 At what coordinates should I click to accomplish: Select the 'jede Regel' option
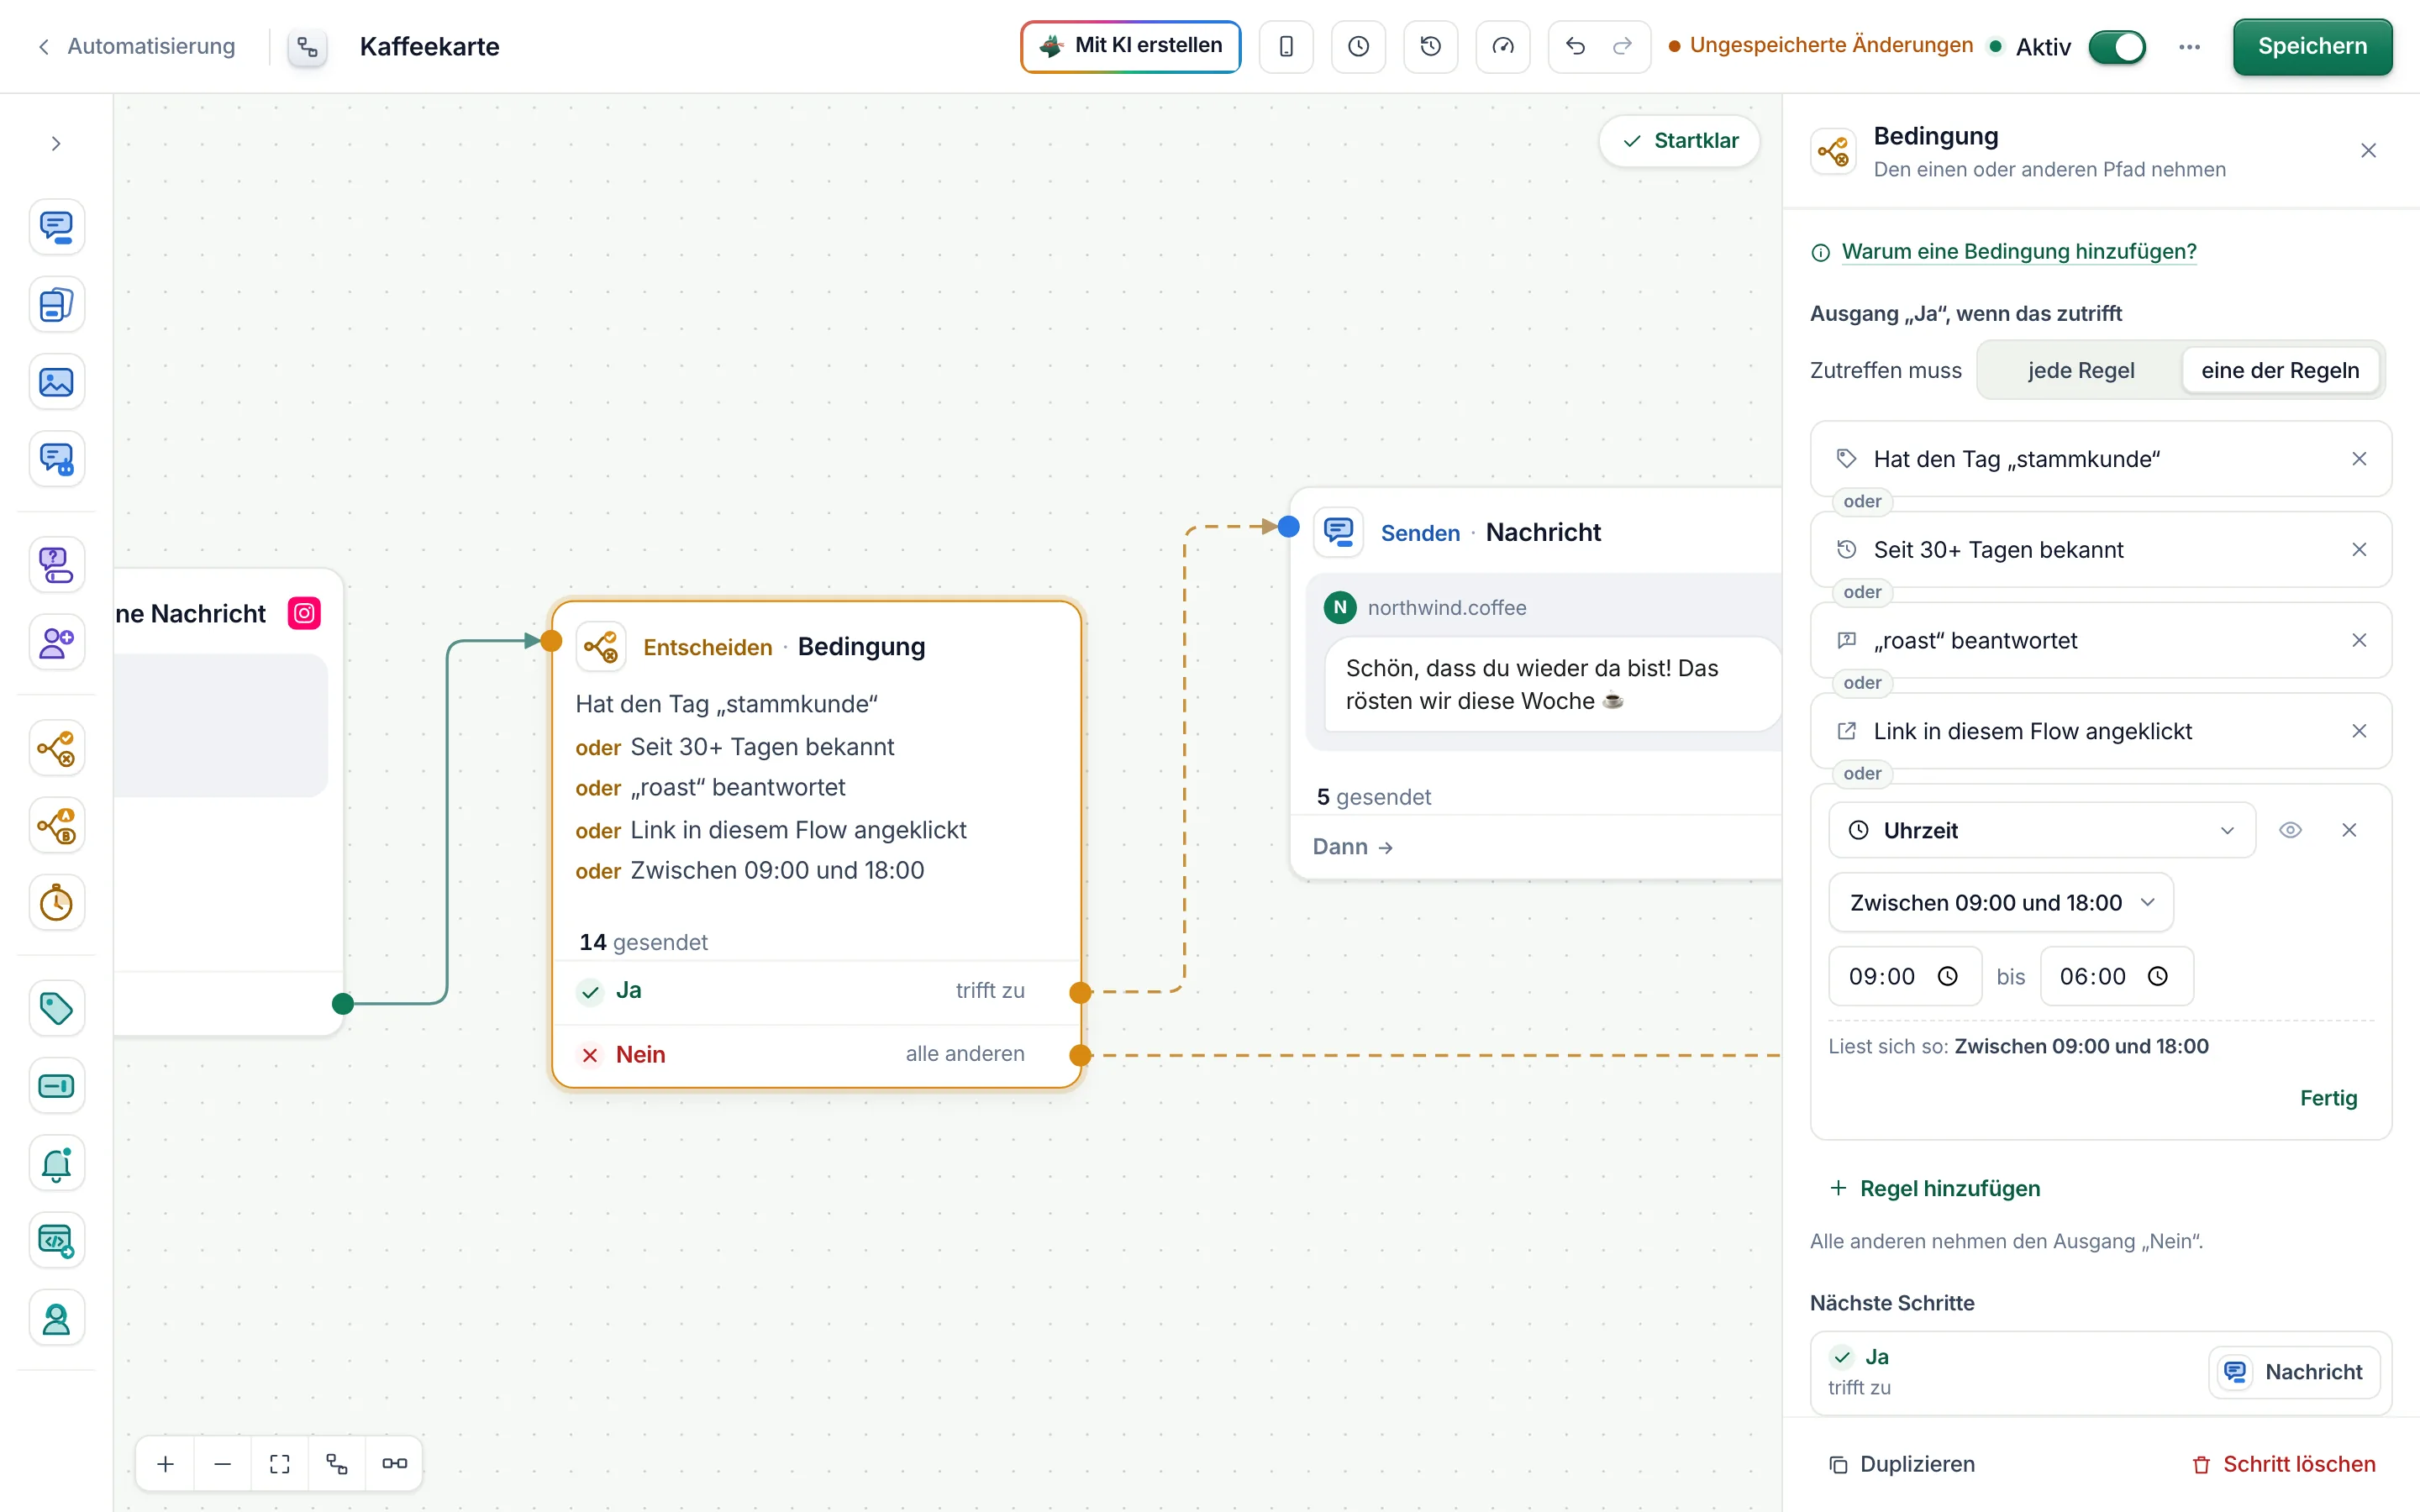[2080, 370]
